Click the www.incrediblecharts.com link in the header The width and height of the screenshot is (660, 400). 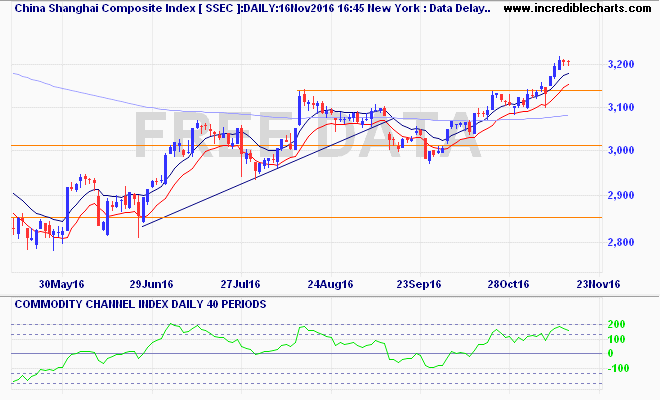[x=576, y=8]
